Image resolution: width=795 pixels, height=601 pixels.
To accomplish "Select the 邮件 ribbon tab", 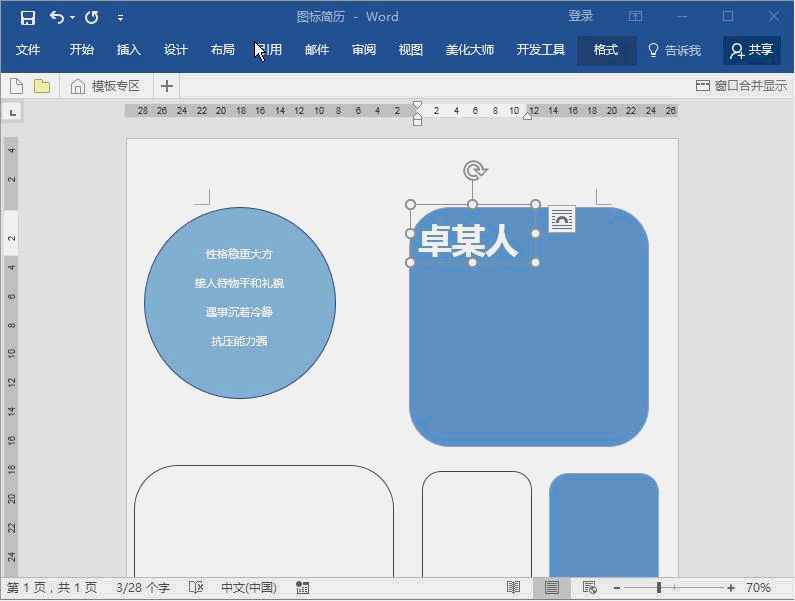I will [317, 50].
